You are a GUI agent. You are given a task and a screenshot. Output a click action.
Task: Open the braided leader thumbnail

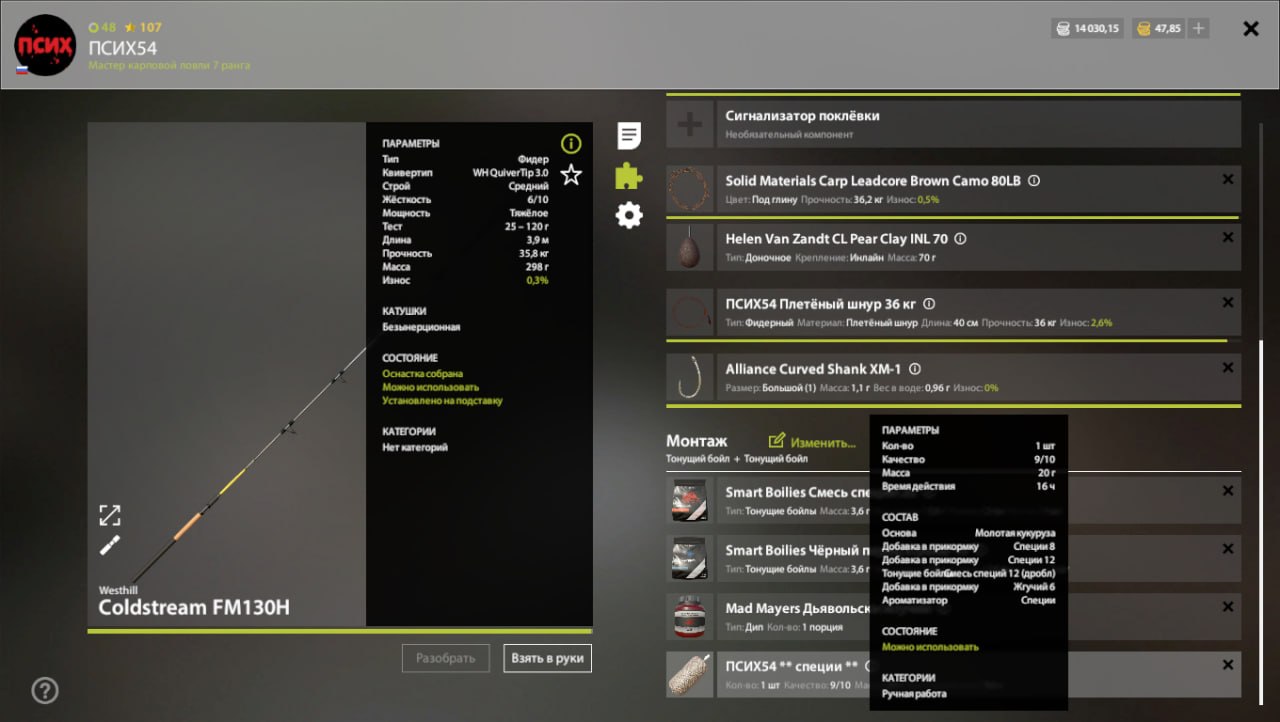pos(690,312)
